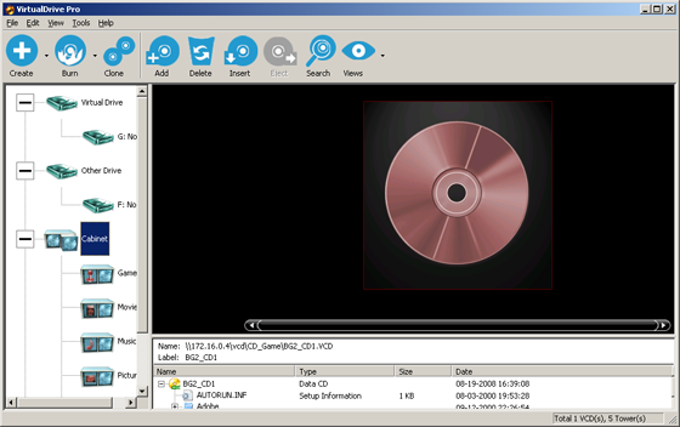The height and width of the screenshot is (427, 680).
Task: Click the Add virtual CD icon
Action: pos(163,51)
